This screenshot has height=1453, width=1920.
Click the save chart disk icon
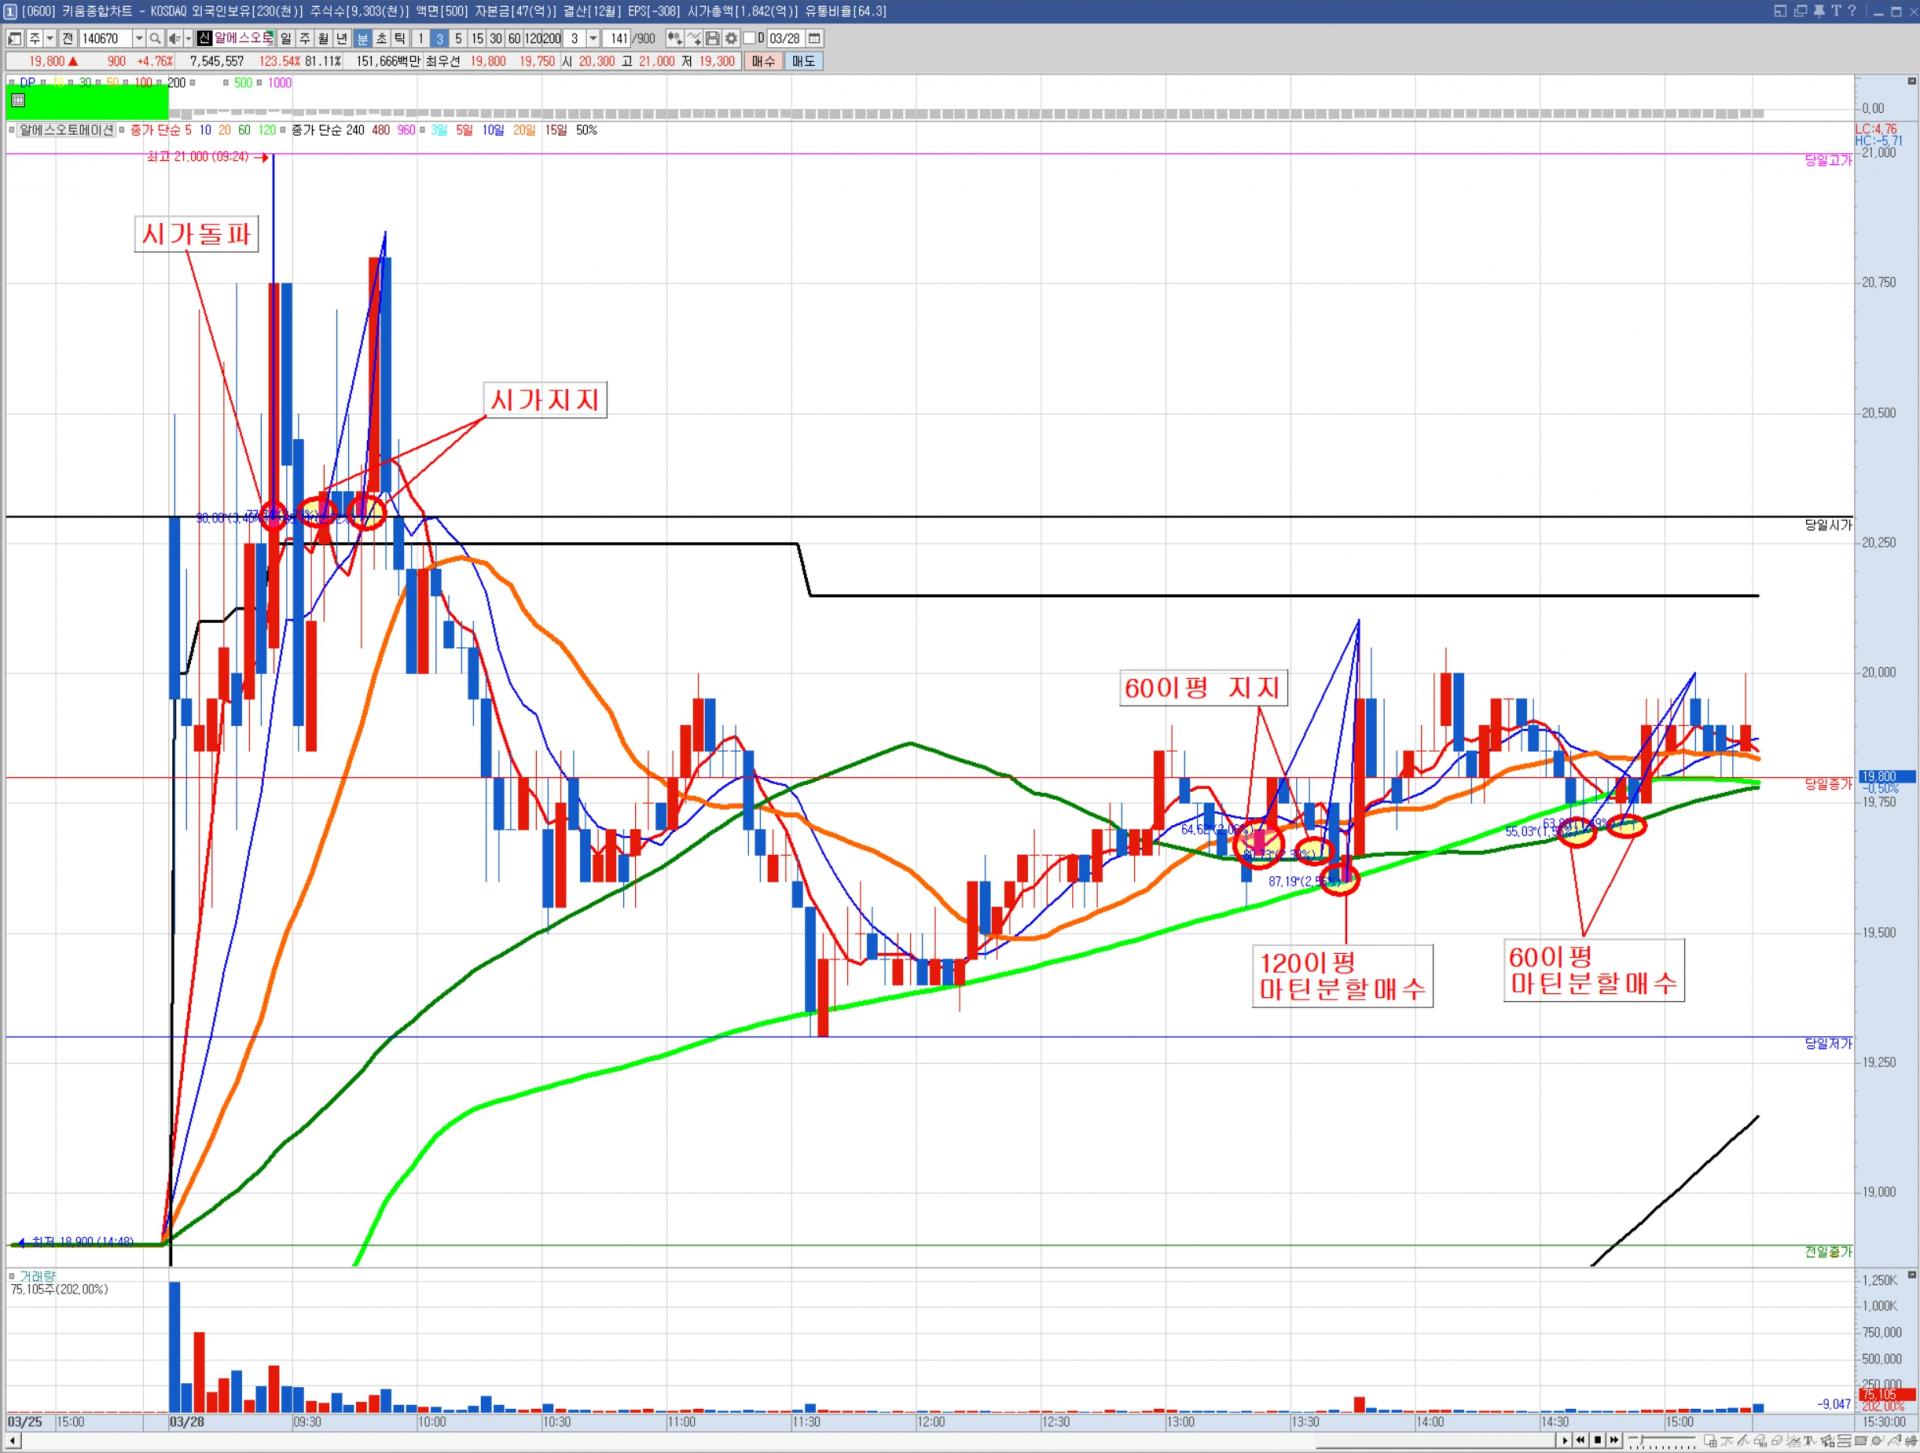coord(712,39)
